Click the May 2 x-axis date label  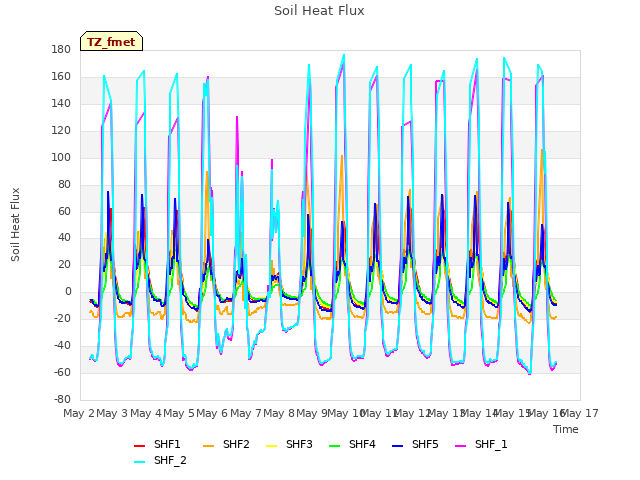point(79,413)
